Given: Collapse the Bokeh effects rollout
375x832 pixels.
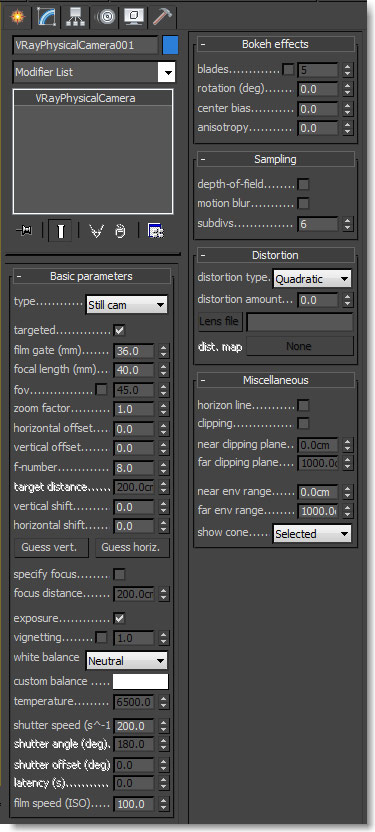Looking at the screenshot, I should [275, 44].
